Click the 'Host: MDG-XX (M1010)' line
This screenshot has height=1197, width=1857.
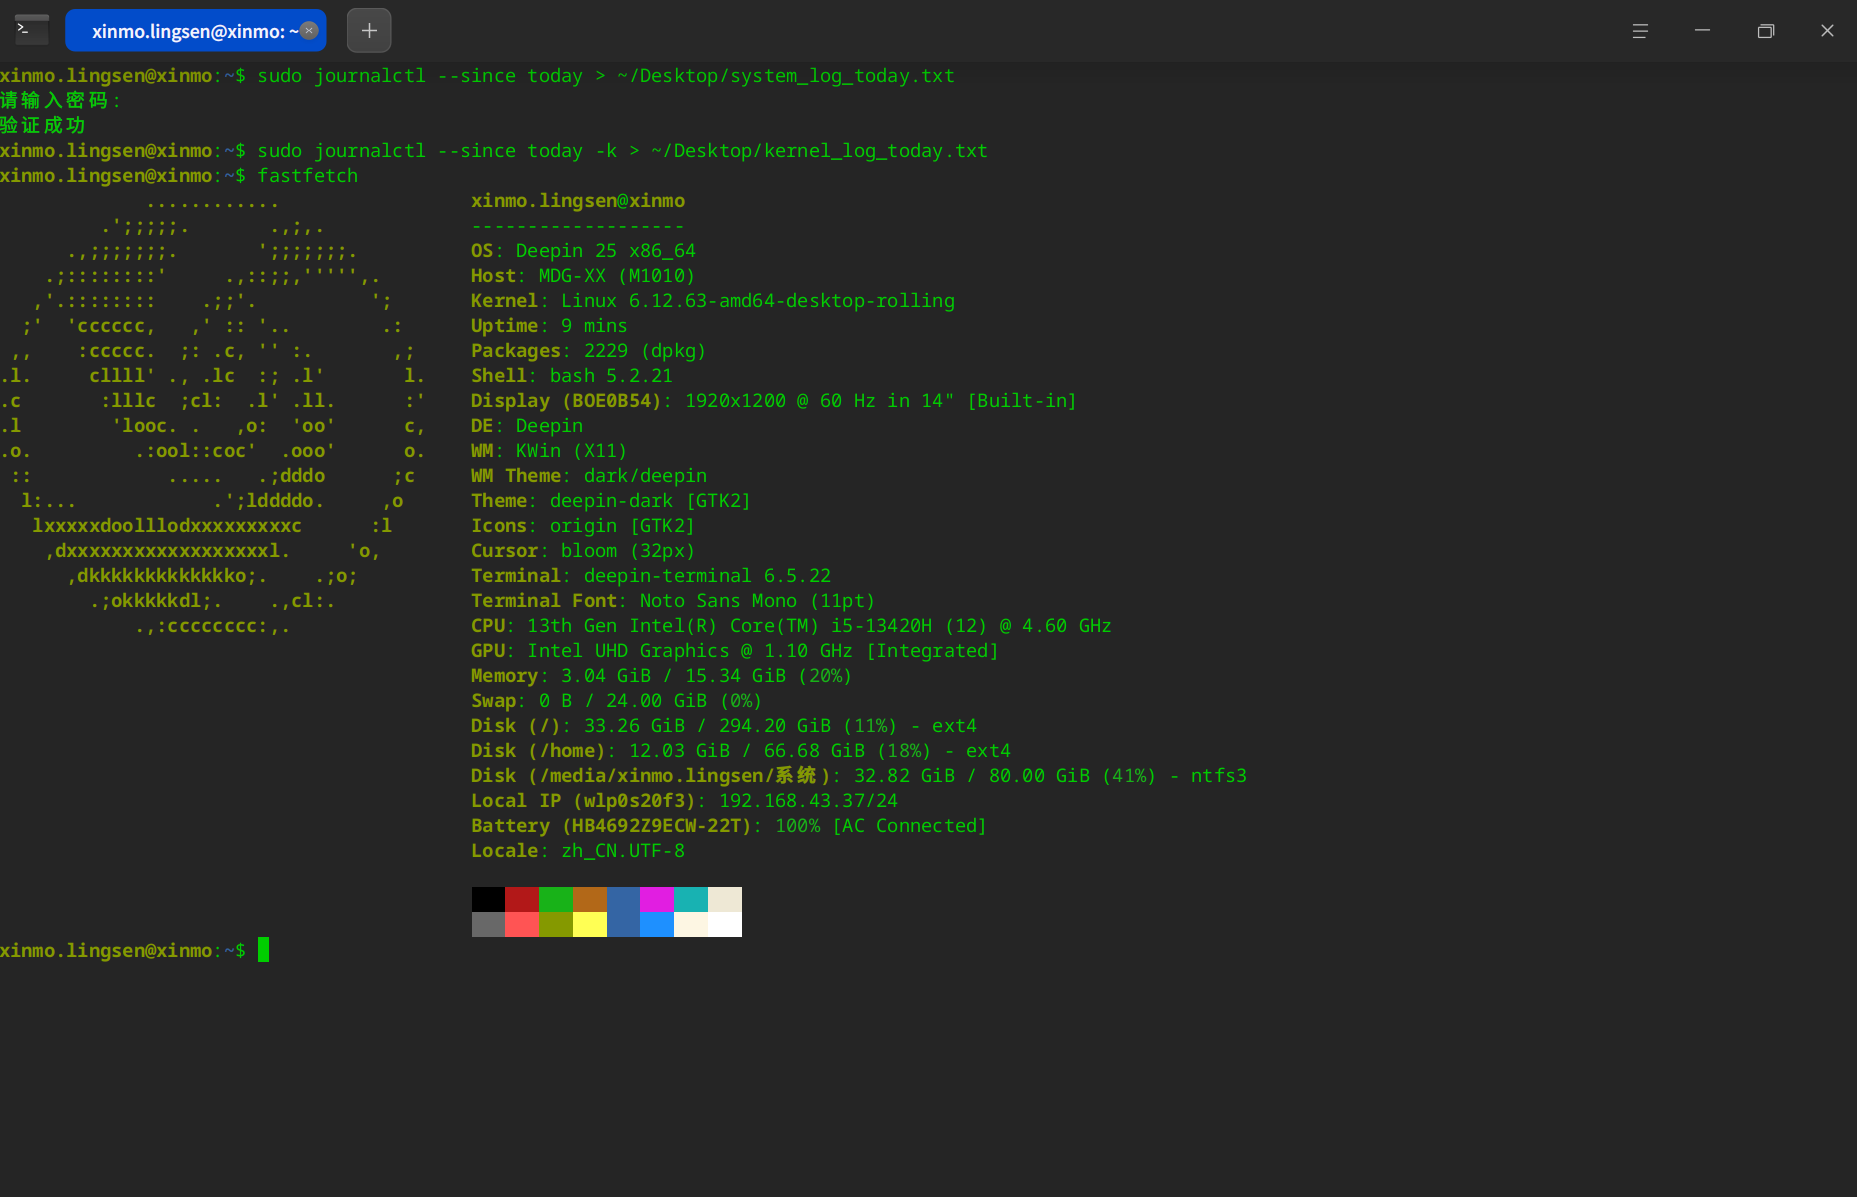(x=583, y=276)
